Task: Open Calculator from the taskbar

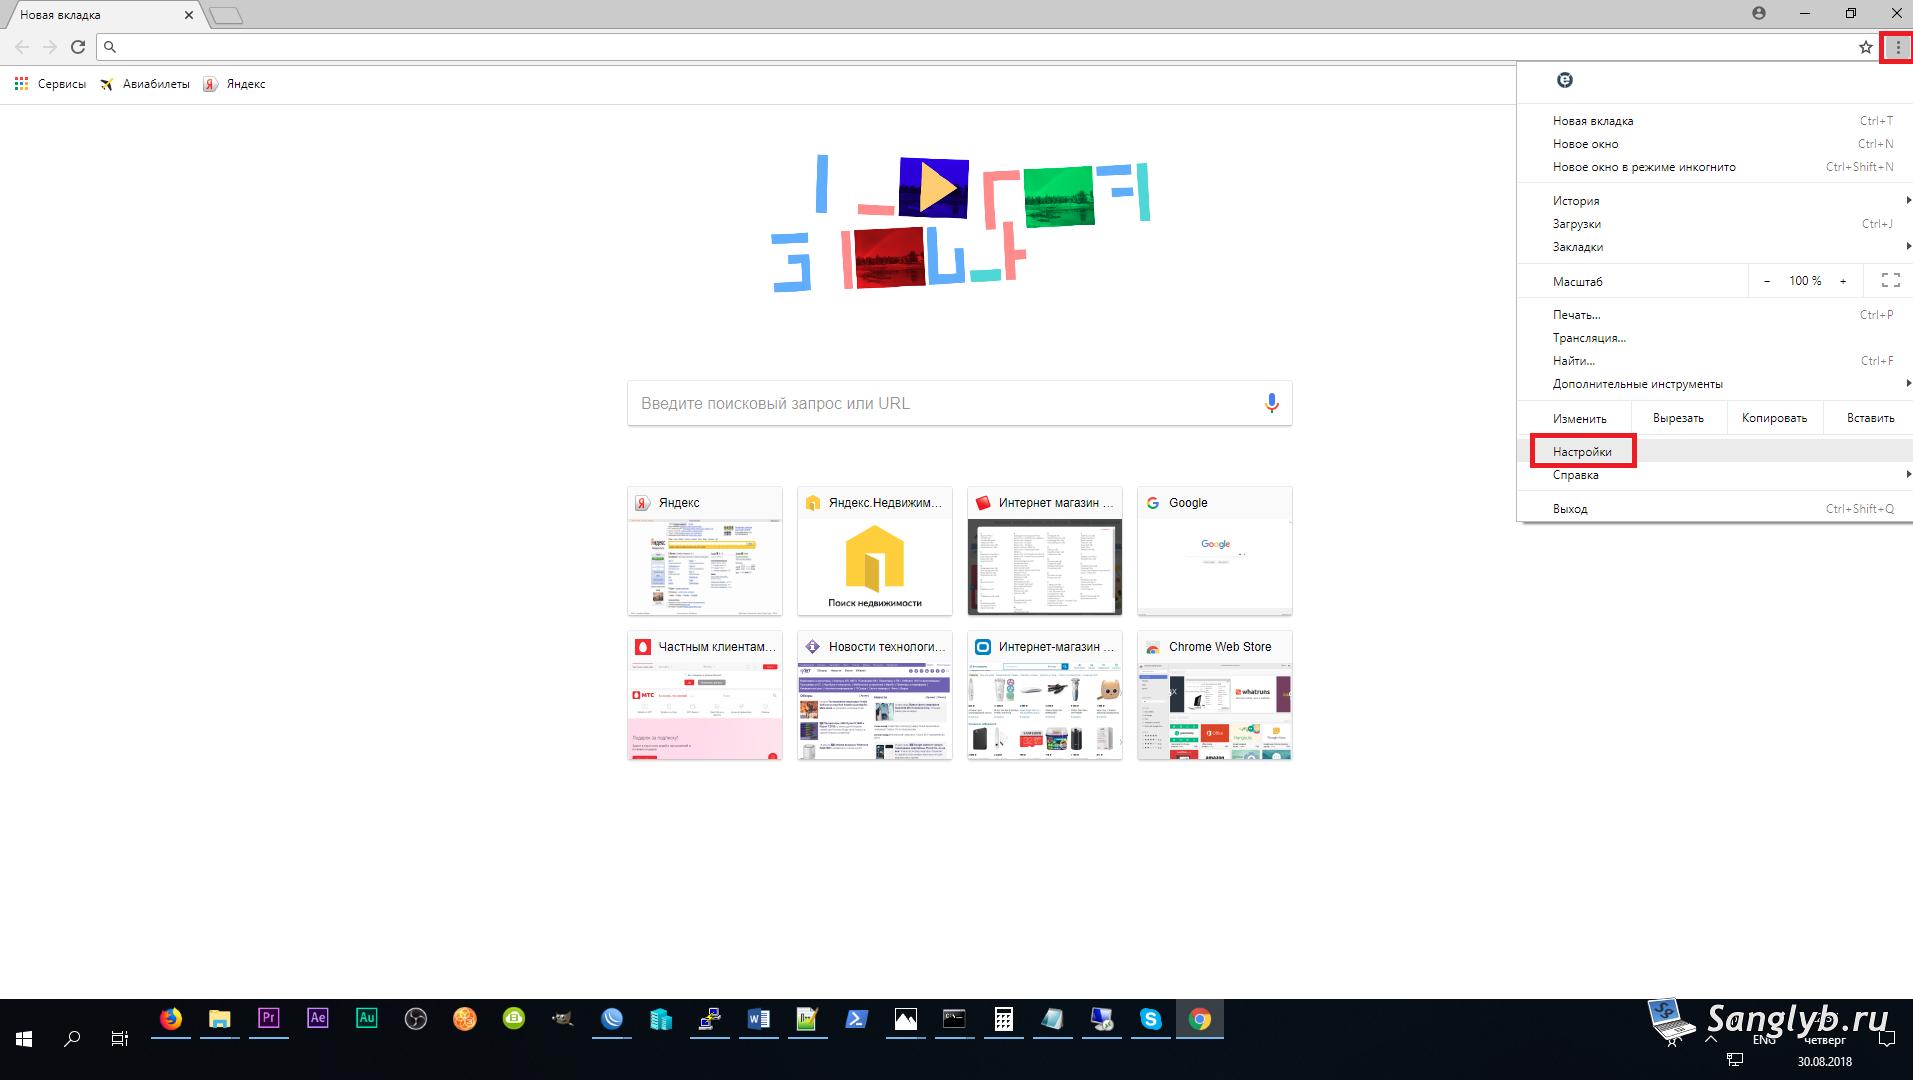Action: [x=1003, y=1019]
